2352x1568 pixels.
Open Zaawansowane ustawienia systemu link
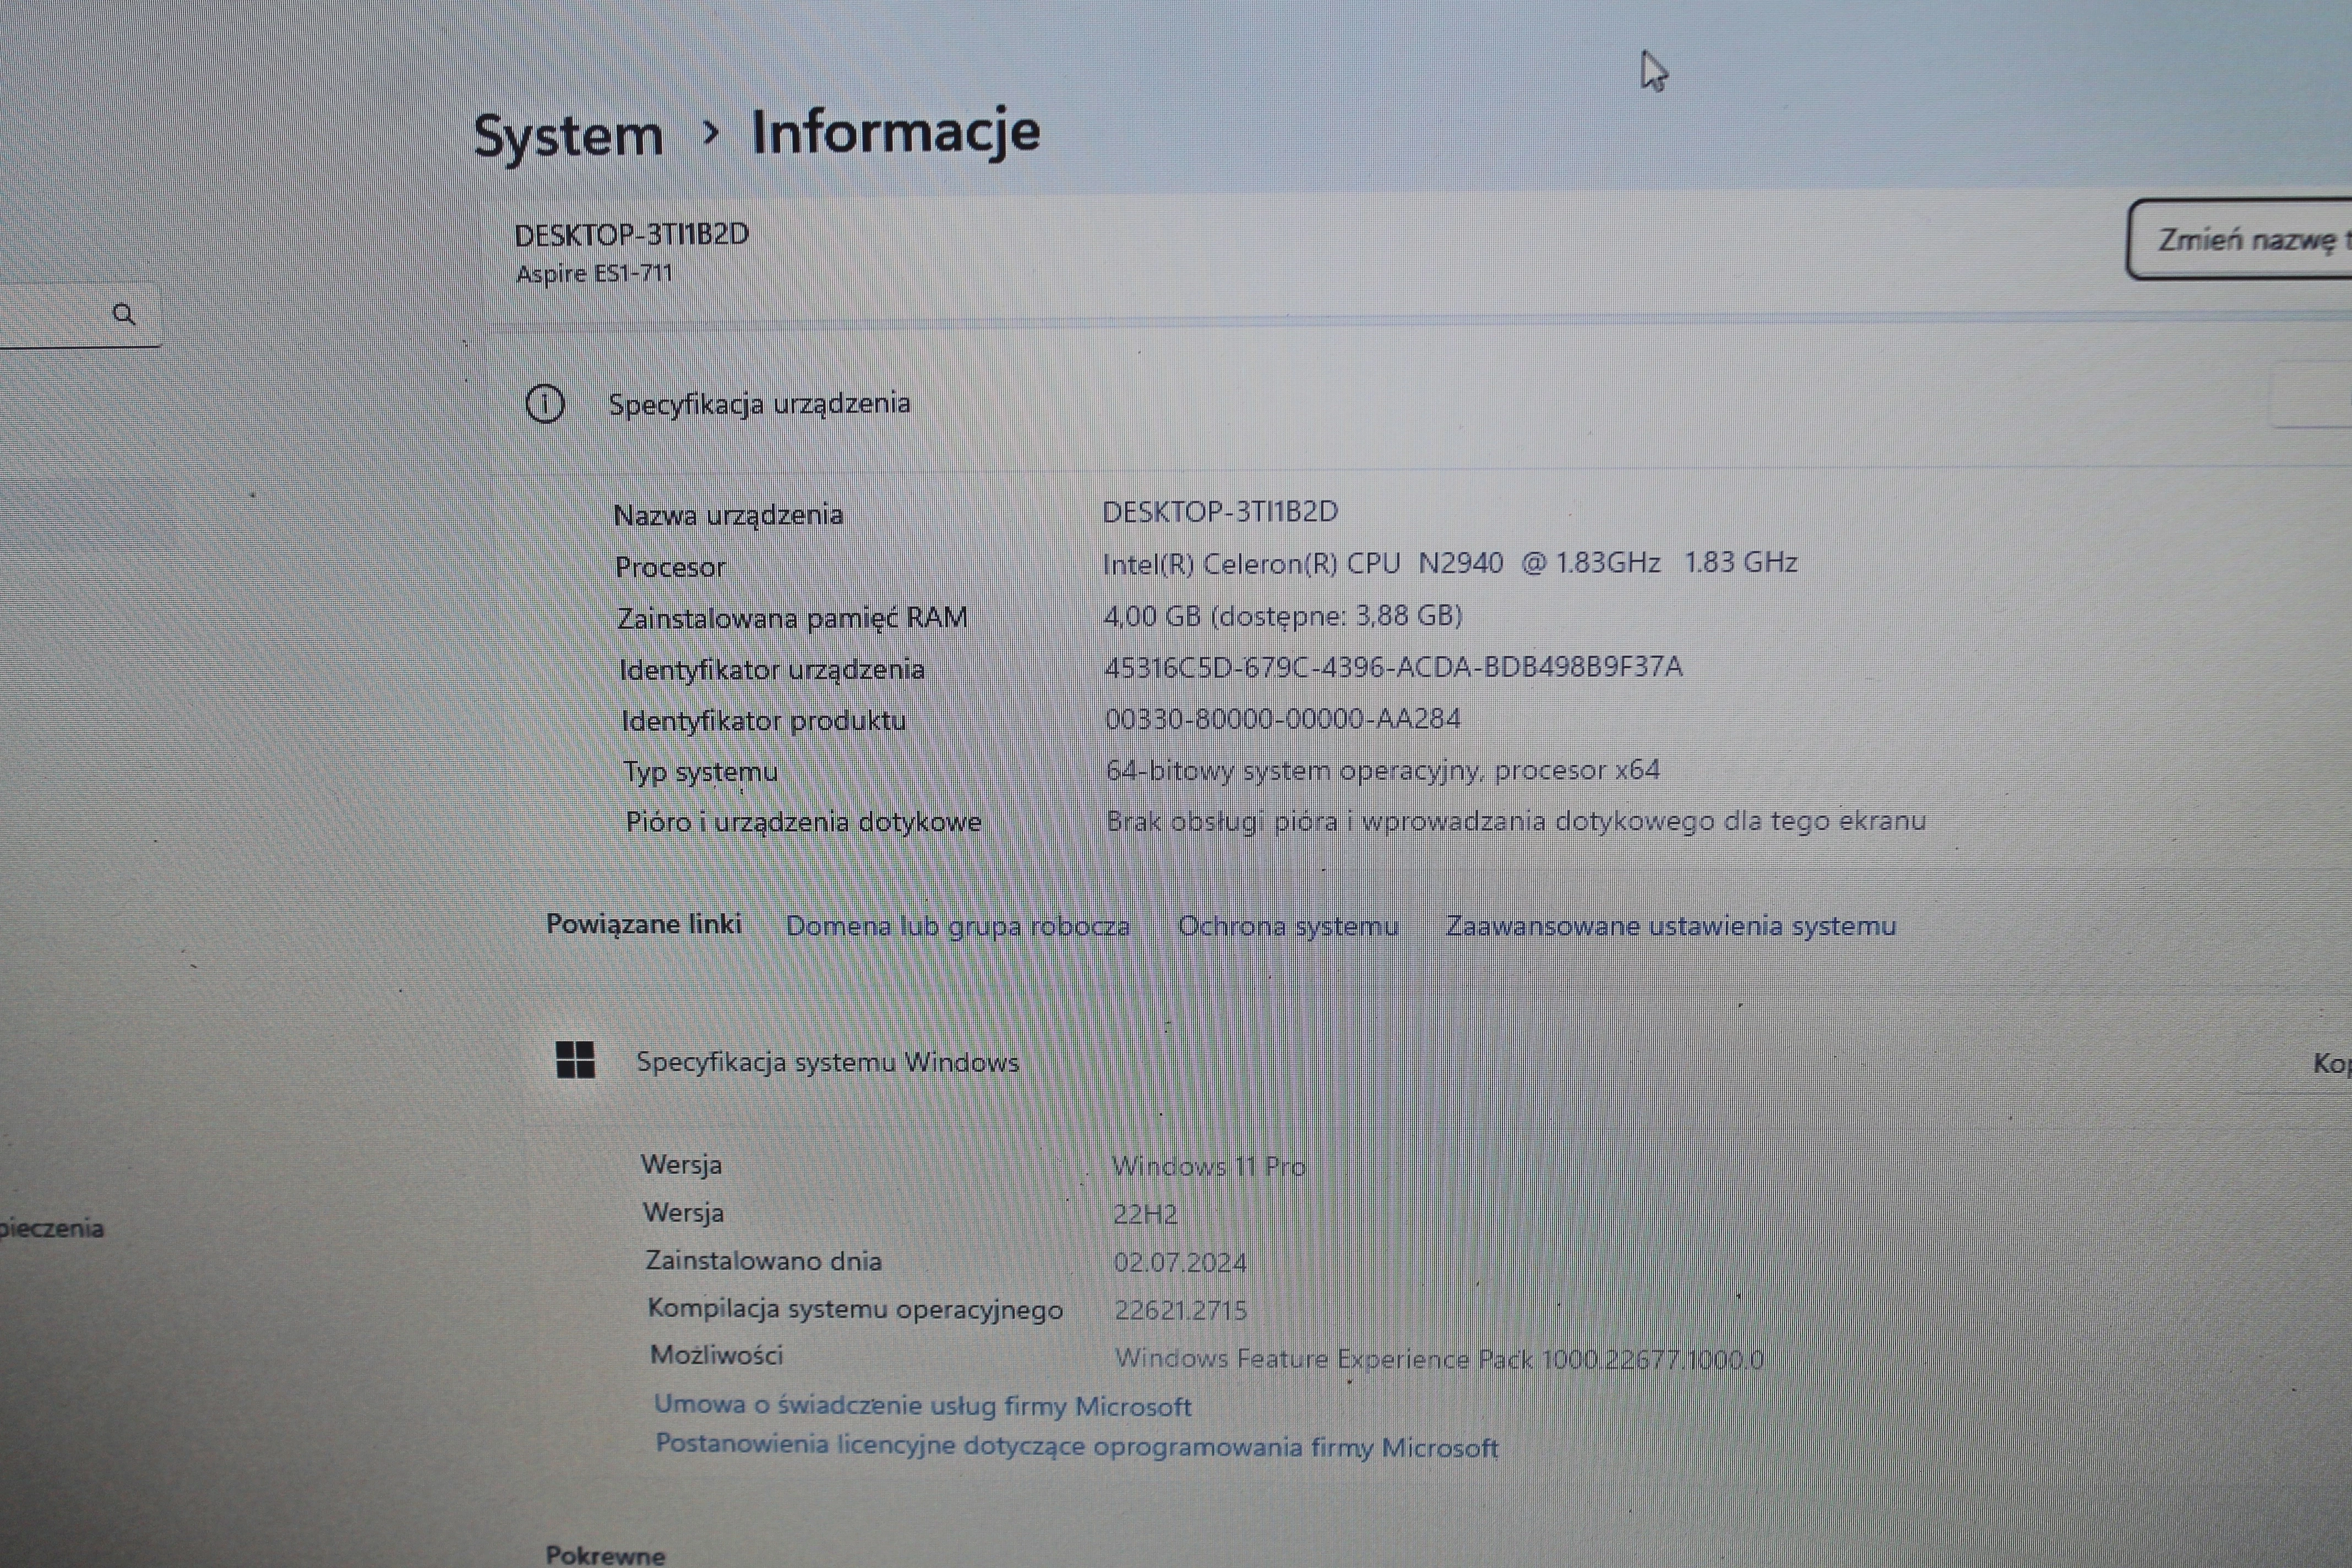click(x=1670, y=926)
